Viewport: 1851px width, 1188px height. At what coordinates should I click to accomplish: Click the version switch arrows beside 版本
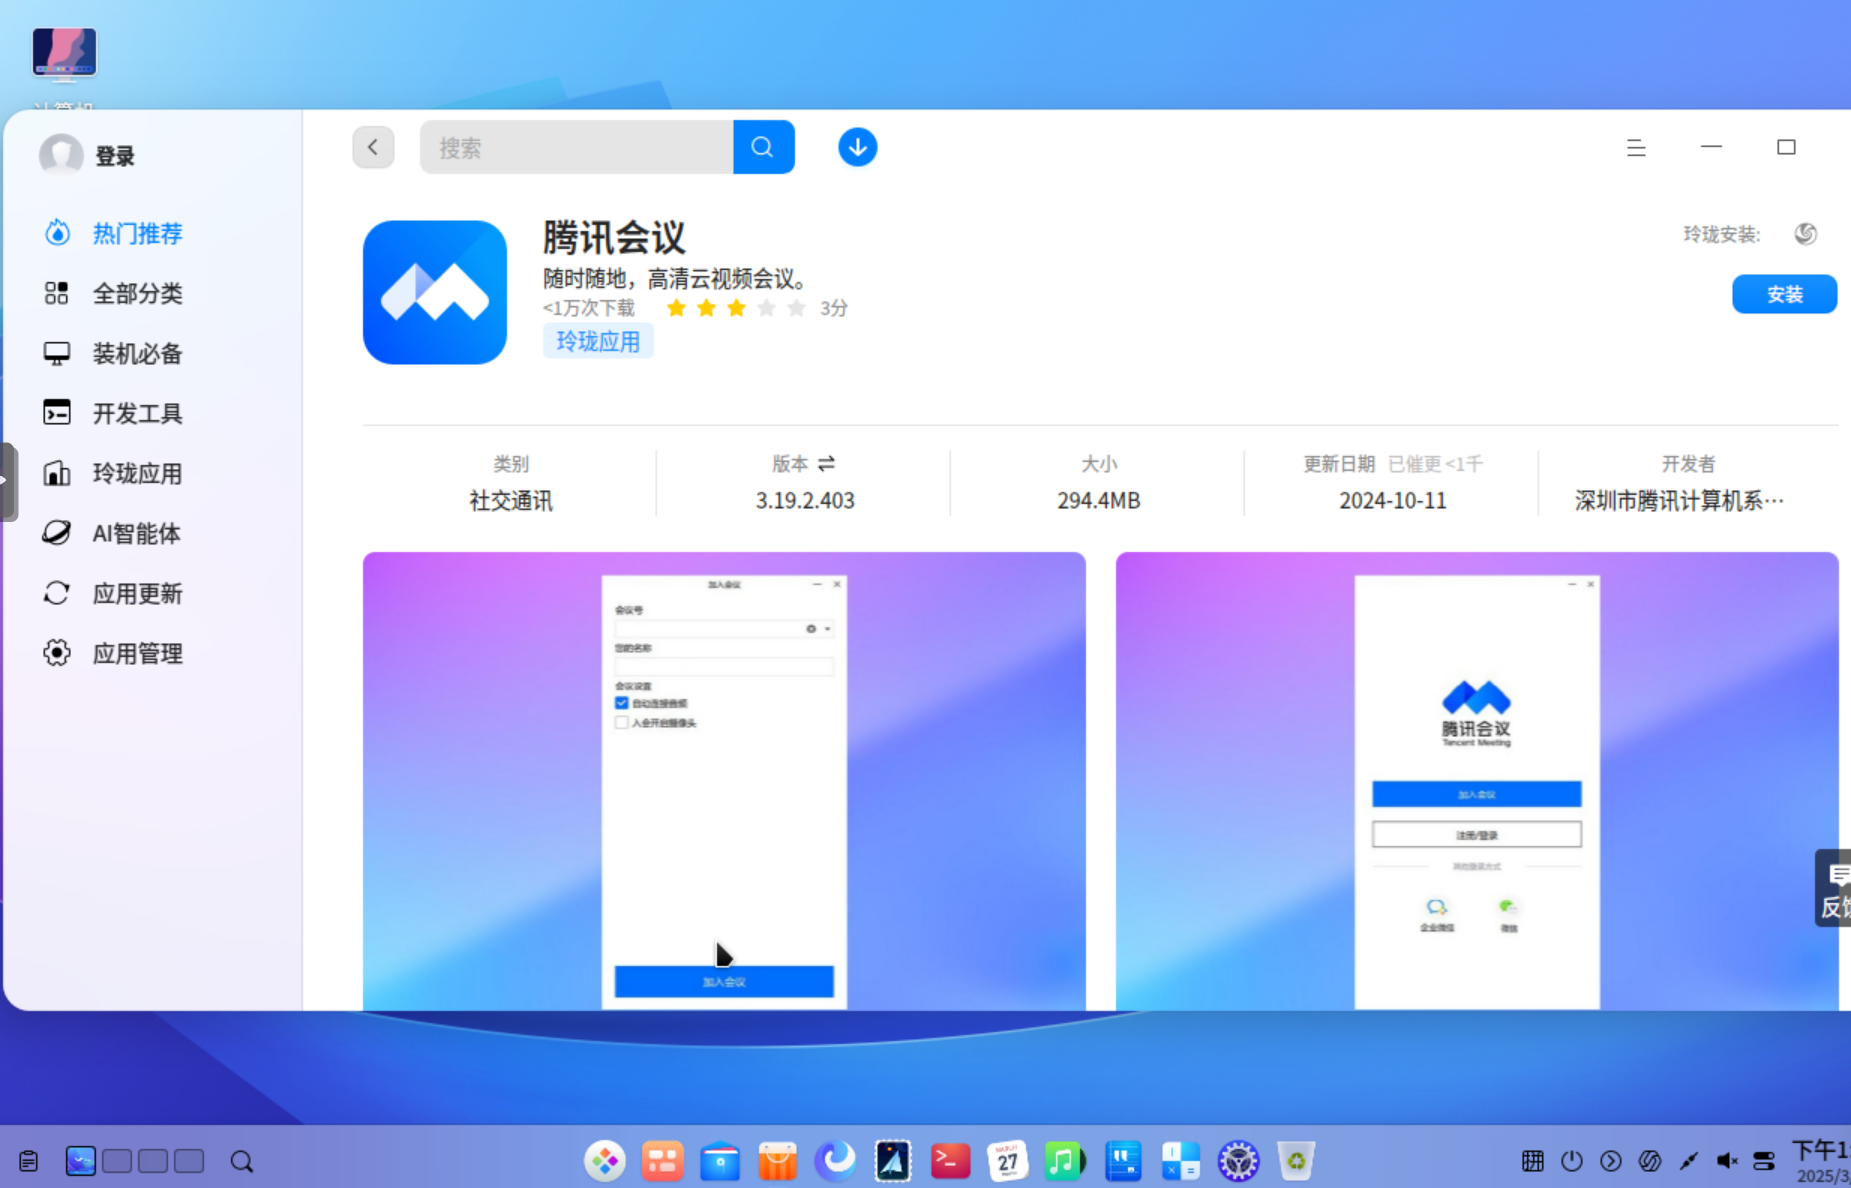coord(826,464)
